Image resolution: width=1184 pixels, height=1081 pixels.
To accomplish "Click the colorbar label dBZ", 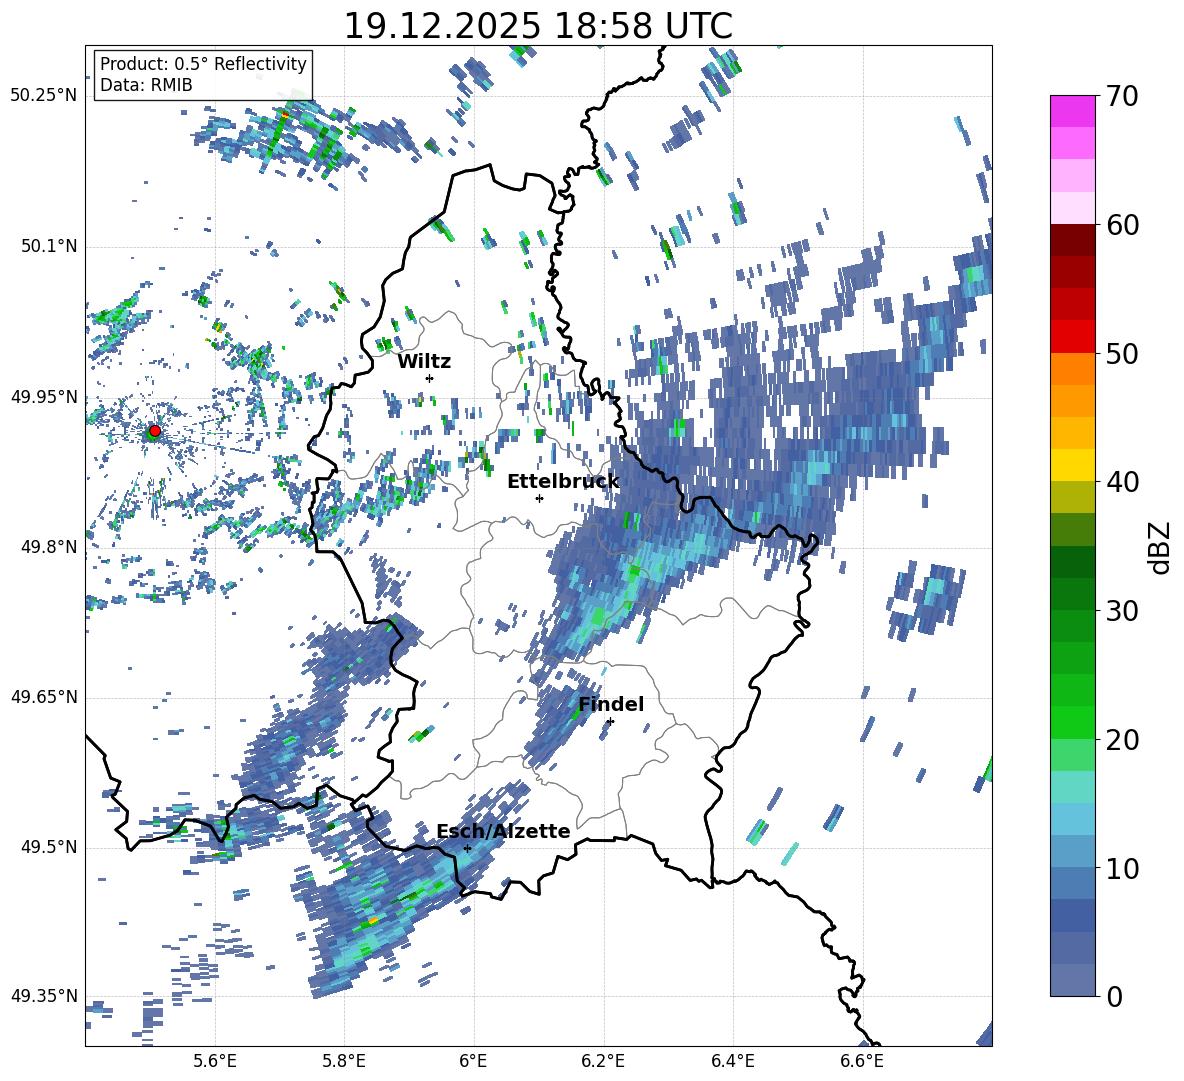I will point(1160,547).
